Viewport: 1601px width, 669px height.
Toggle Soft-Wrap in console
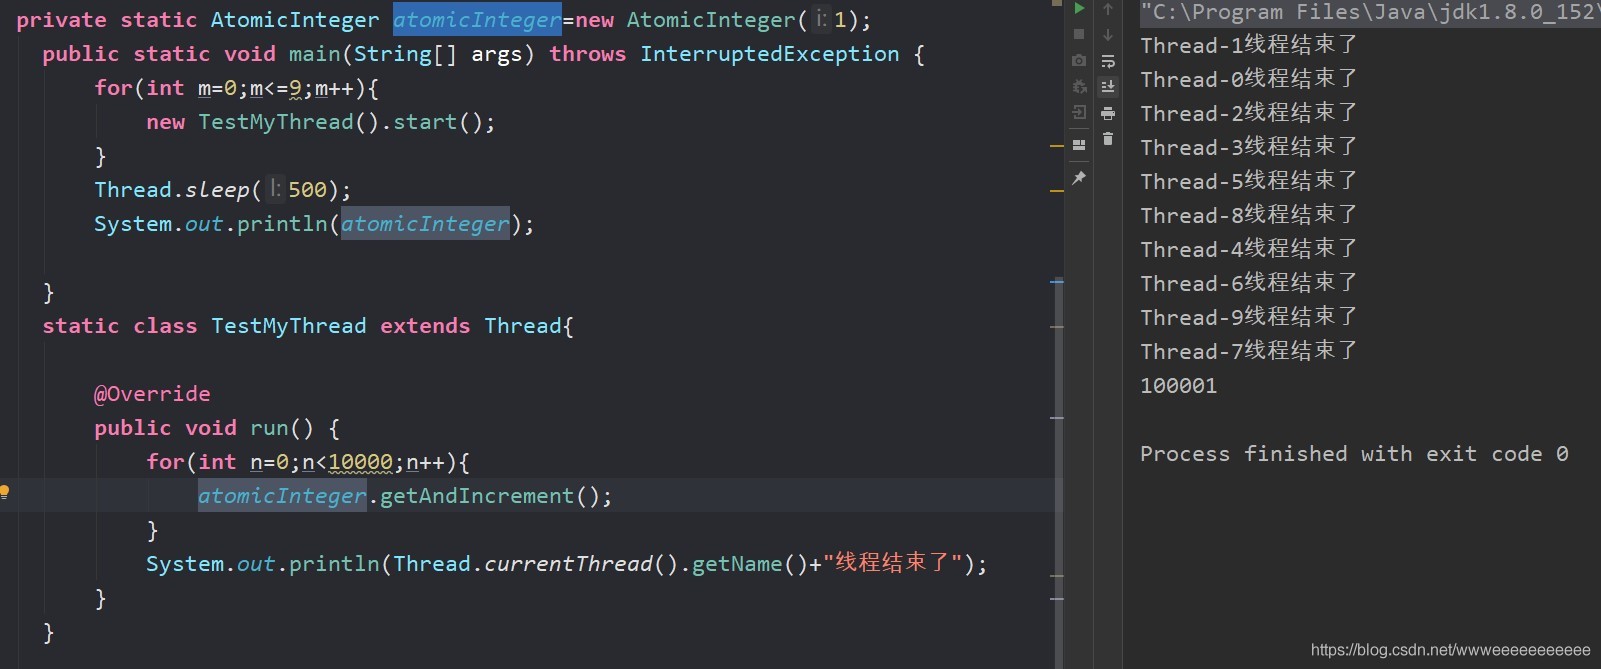1108,61
